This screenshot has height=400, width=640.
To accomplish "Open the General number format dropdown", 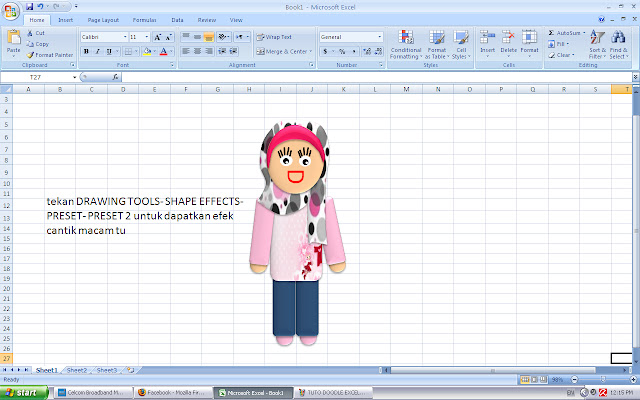I will [380, 37].
